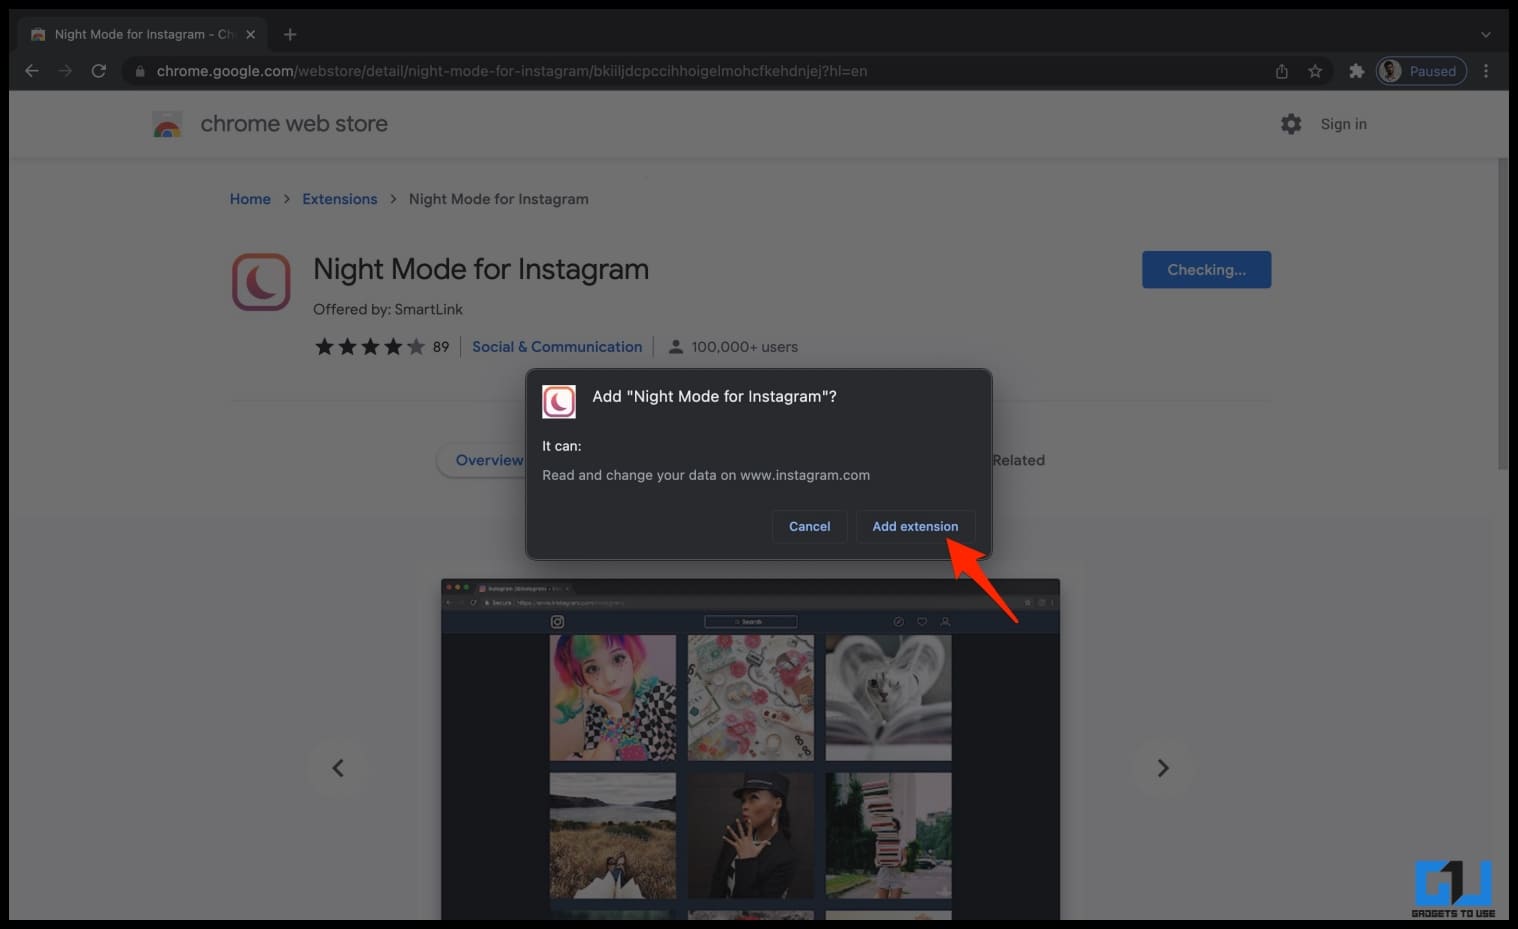Click the moon icon in dialog
Screen dimensions: 1518x929
point(559,402)
